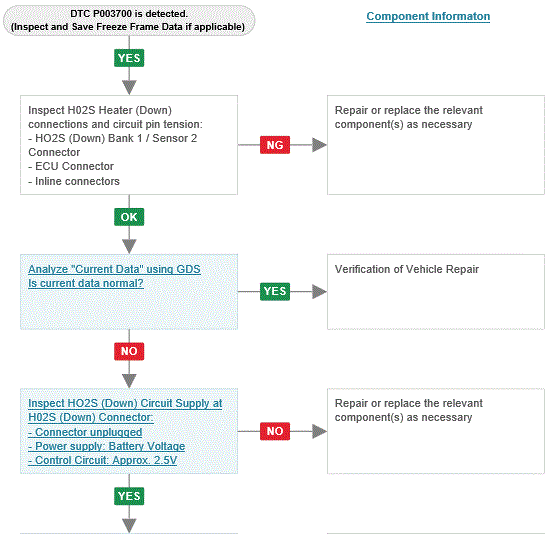This screenshot has height=534, width=552.
Task: Select the DTC P003700 is detected header box
Action: point(129,20)
